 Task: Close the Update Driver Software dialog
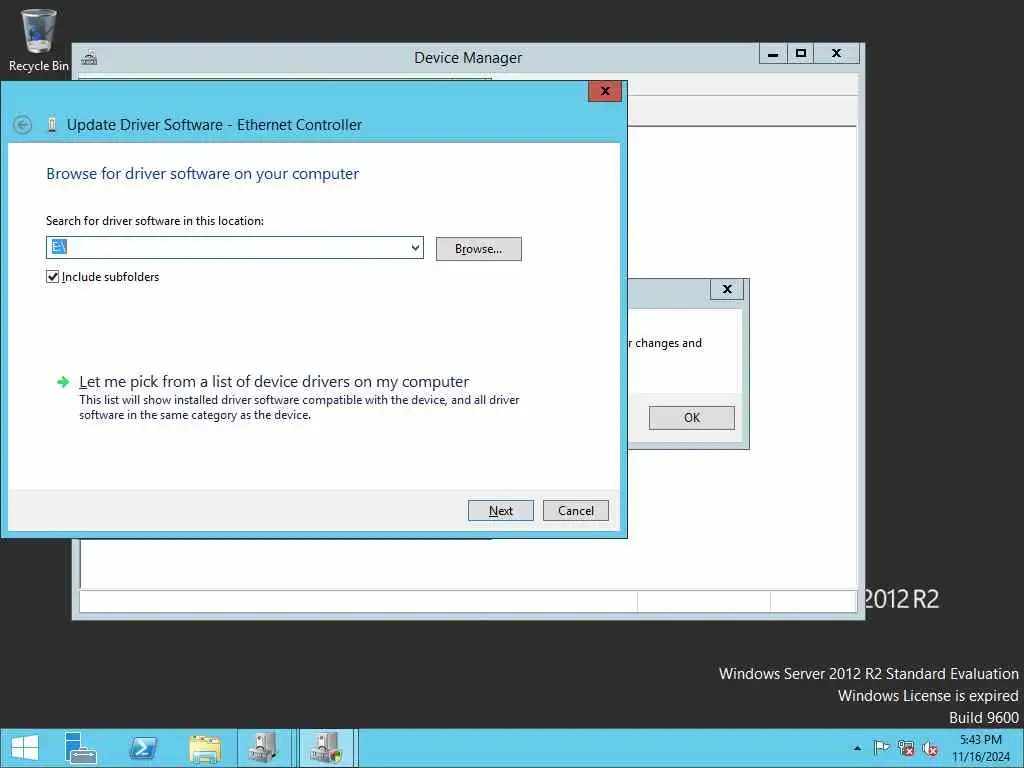pos(605,91)
